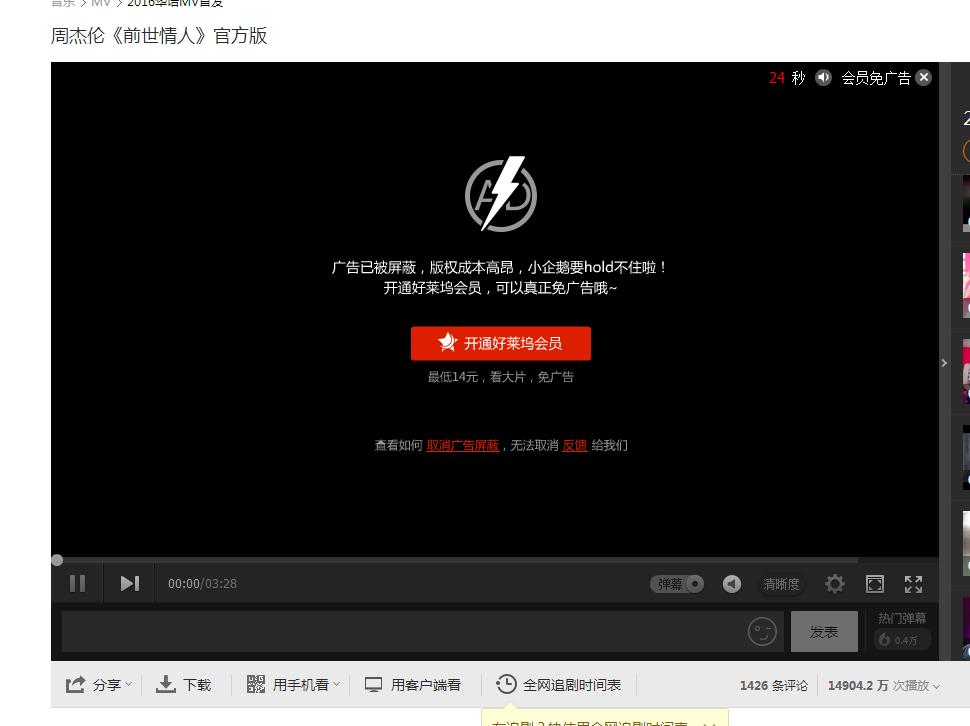Click the 2016华语MV首发 breadcrumb
The image size is (970, 726).
point(175,3)
